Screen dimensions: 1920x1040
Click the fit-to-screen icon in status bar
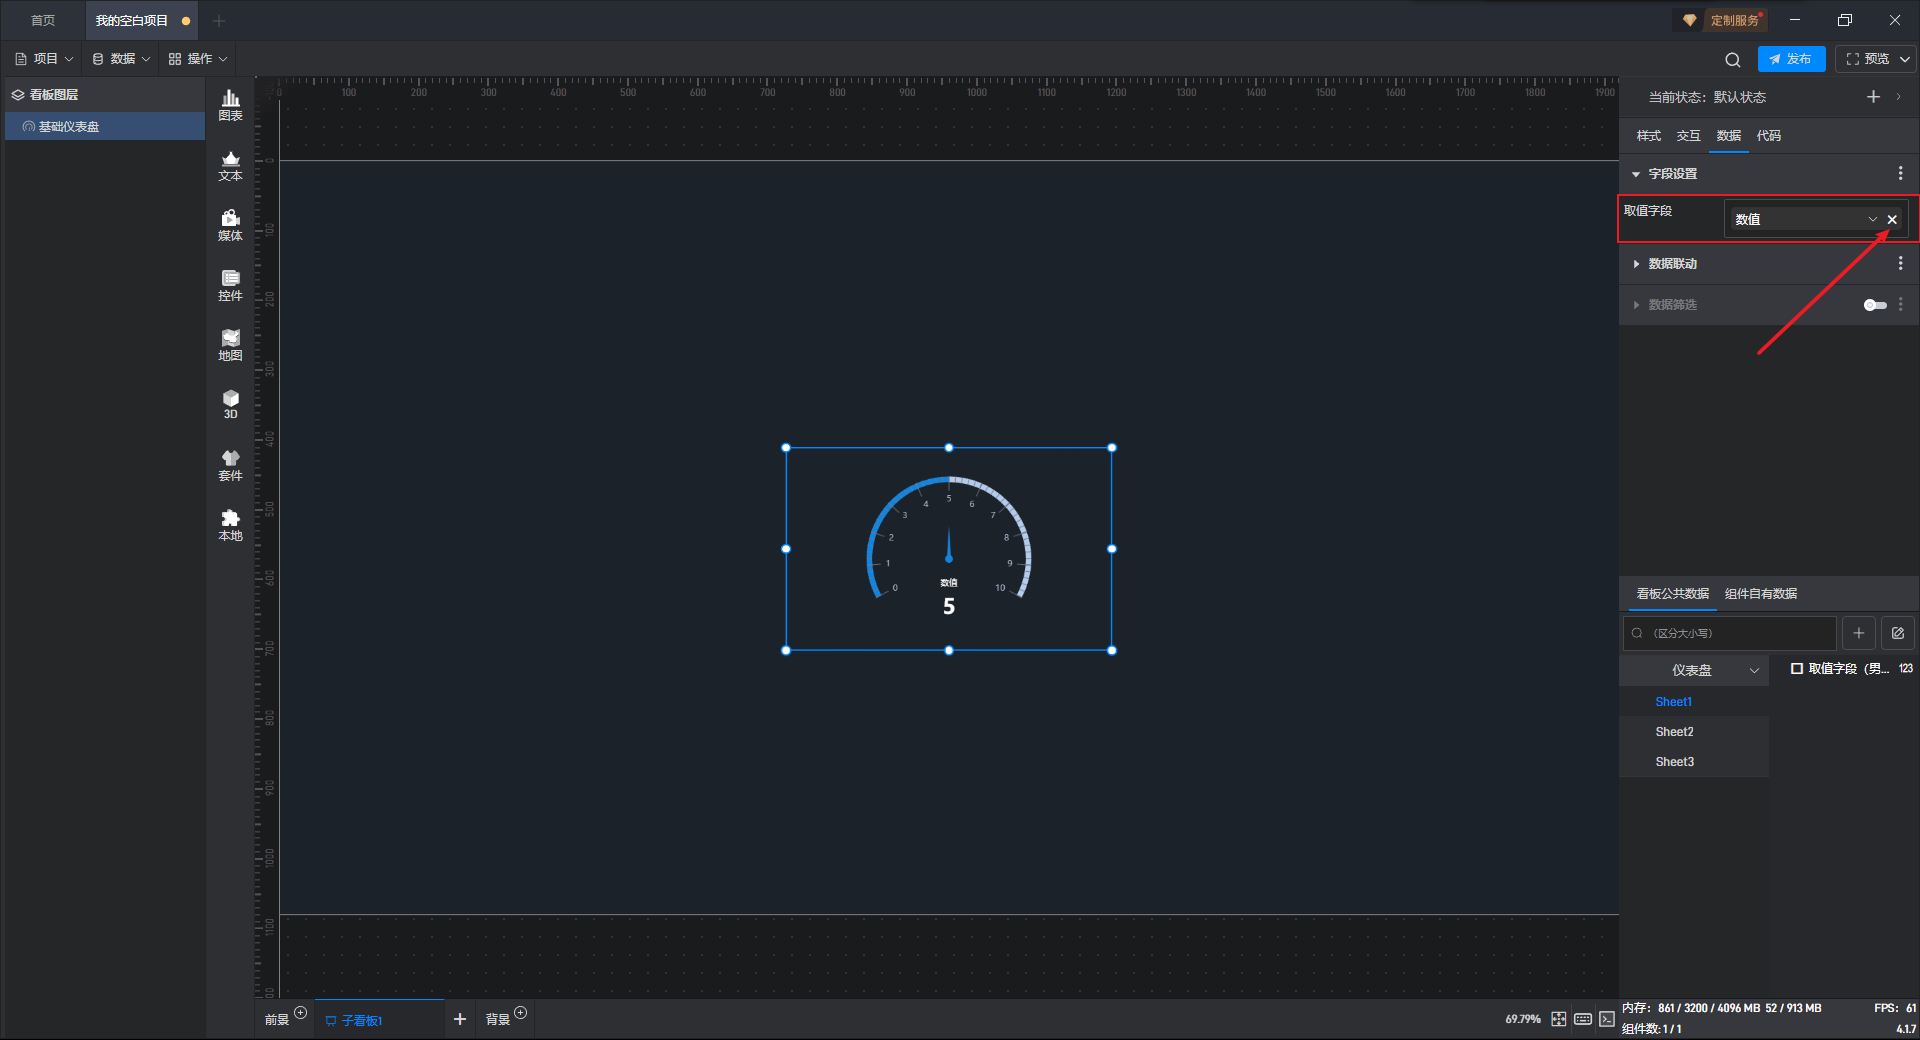pos(1559,1019)
